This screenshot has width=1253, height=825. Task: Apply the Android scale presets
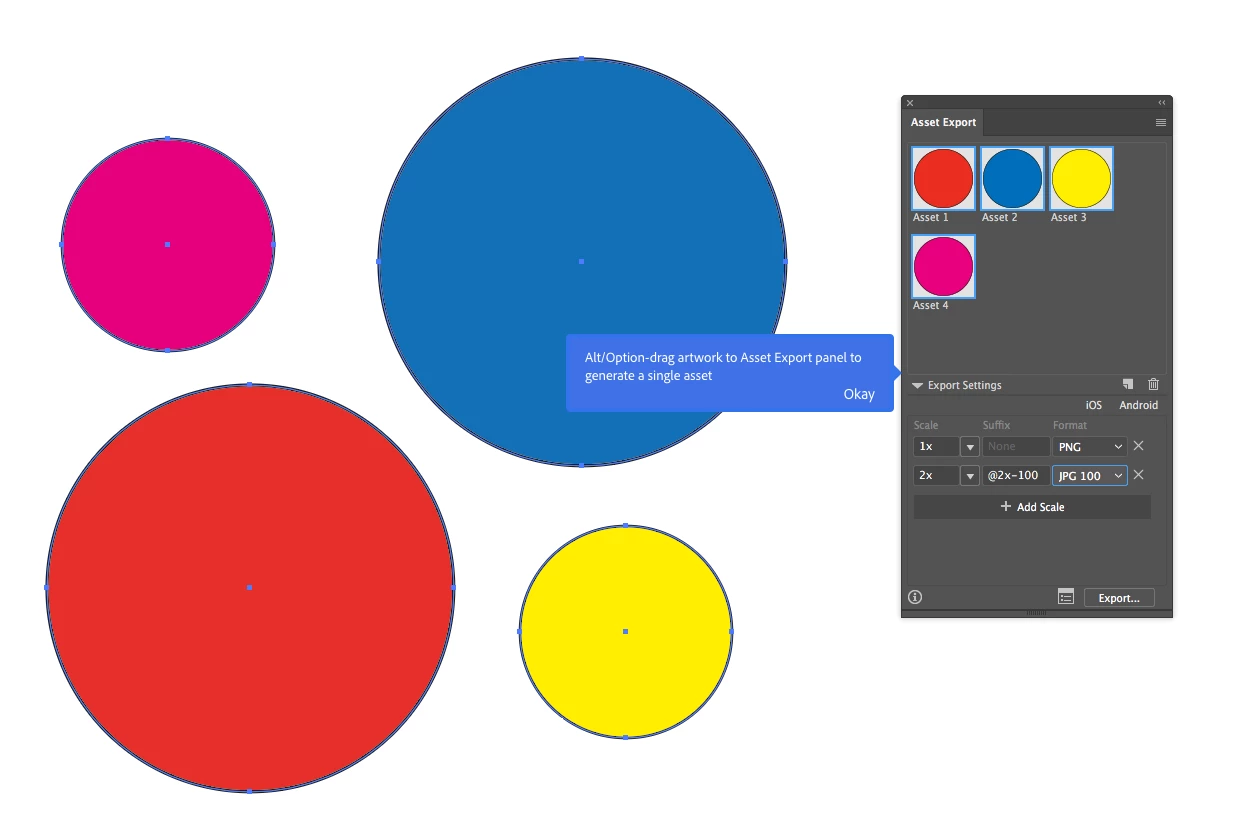pos(1138,405)
